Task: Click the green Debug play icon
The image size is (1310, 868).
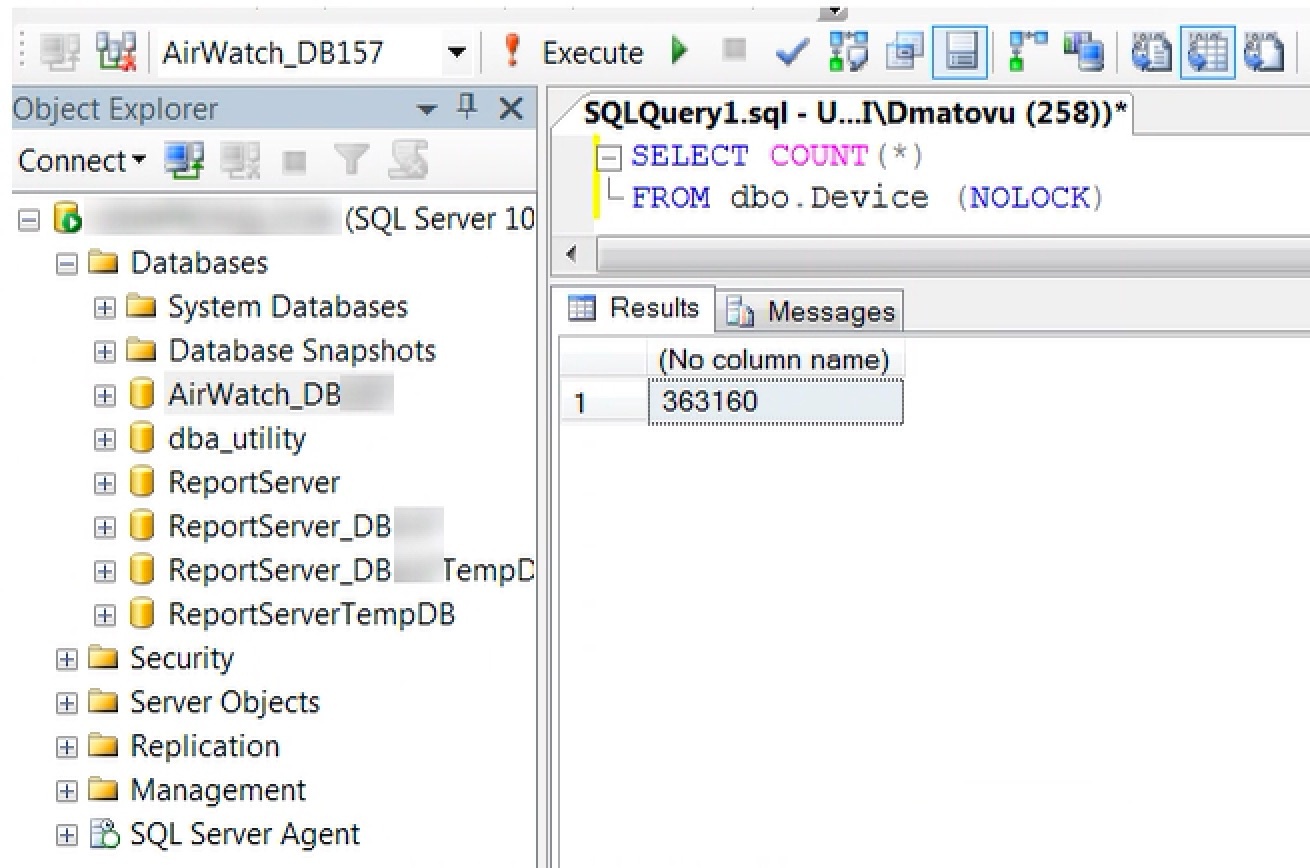Action: tap(680, 52)
